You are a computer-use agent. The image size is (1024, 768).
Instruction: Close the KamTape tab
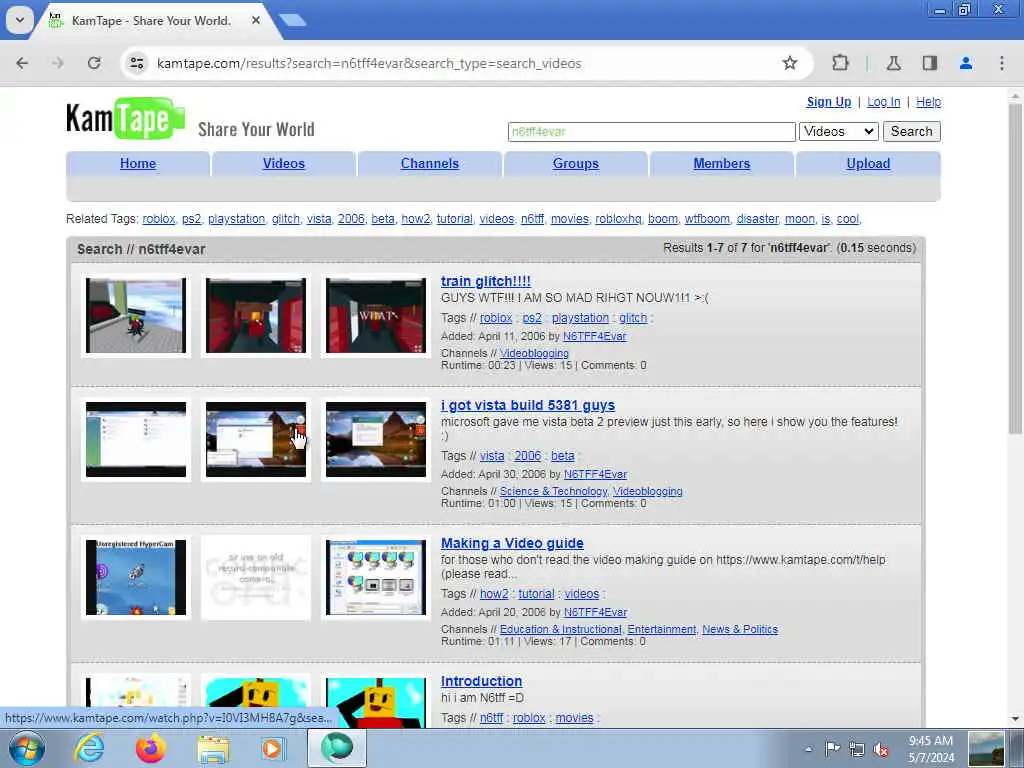point(256,20)
